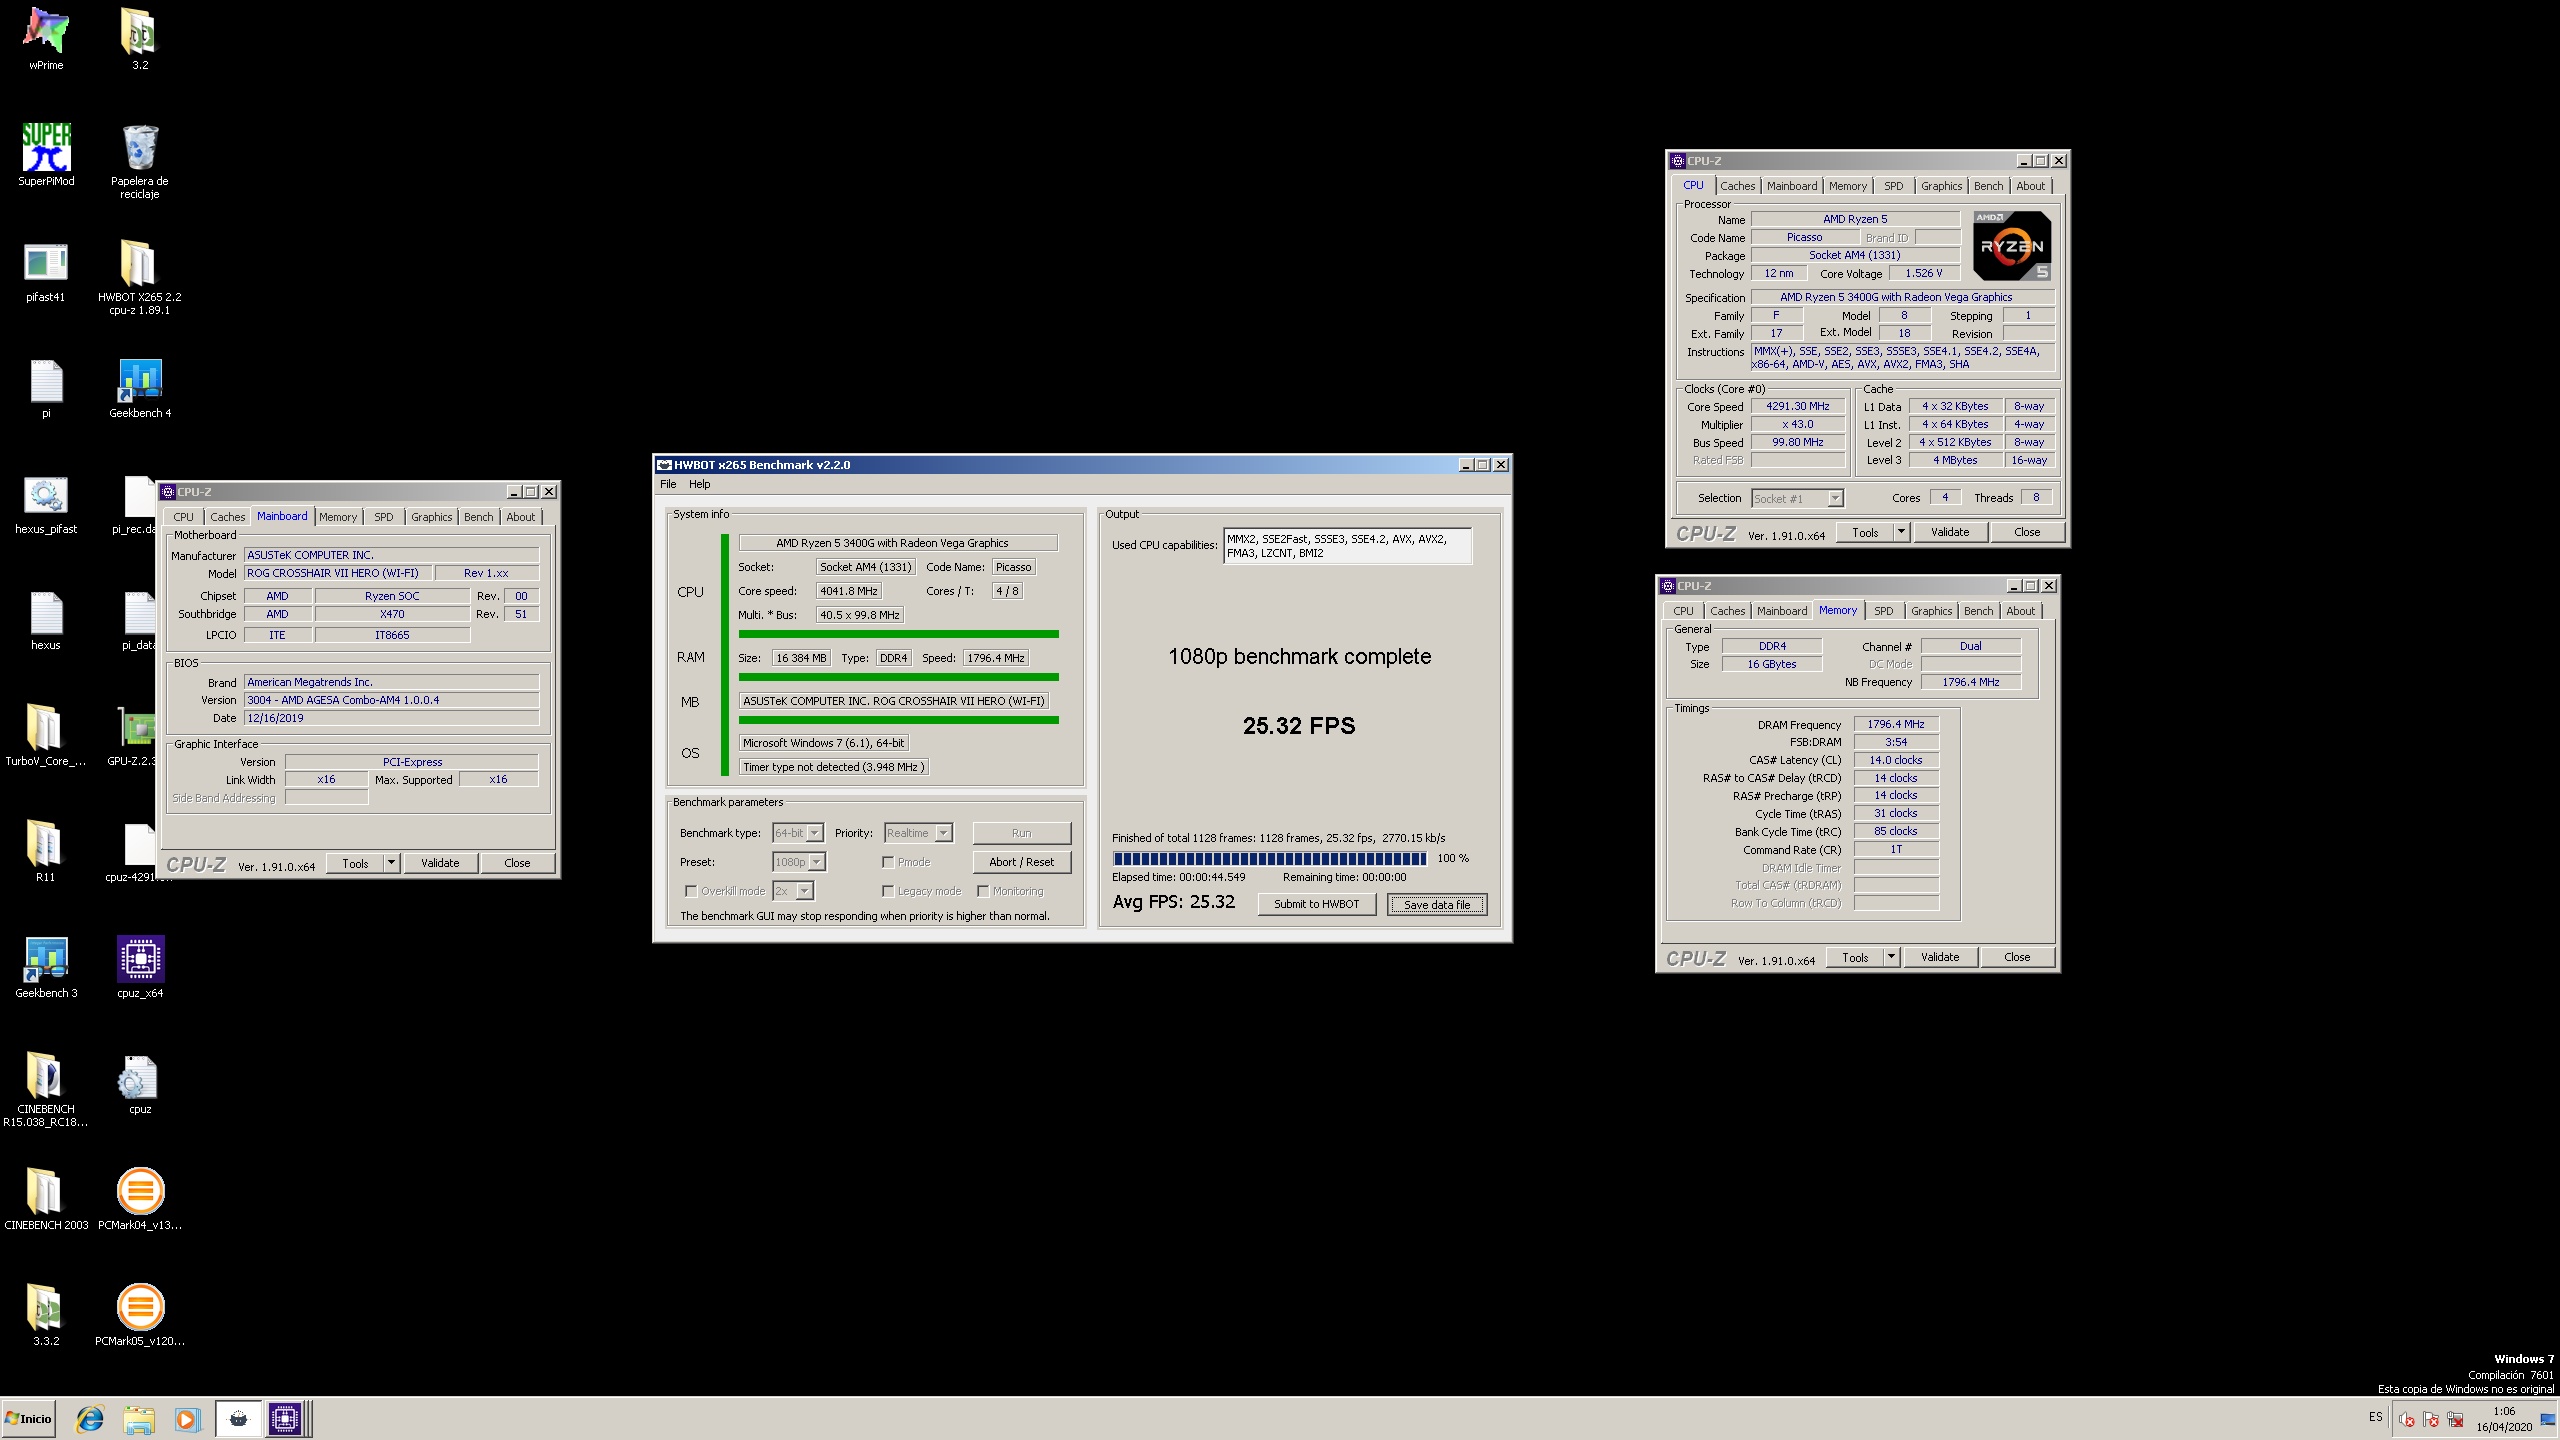Click Submit to HWBOT button
The image size is (2560, 1440).
coord(1316,904)
